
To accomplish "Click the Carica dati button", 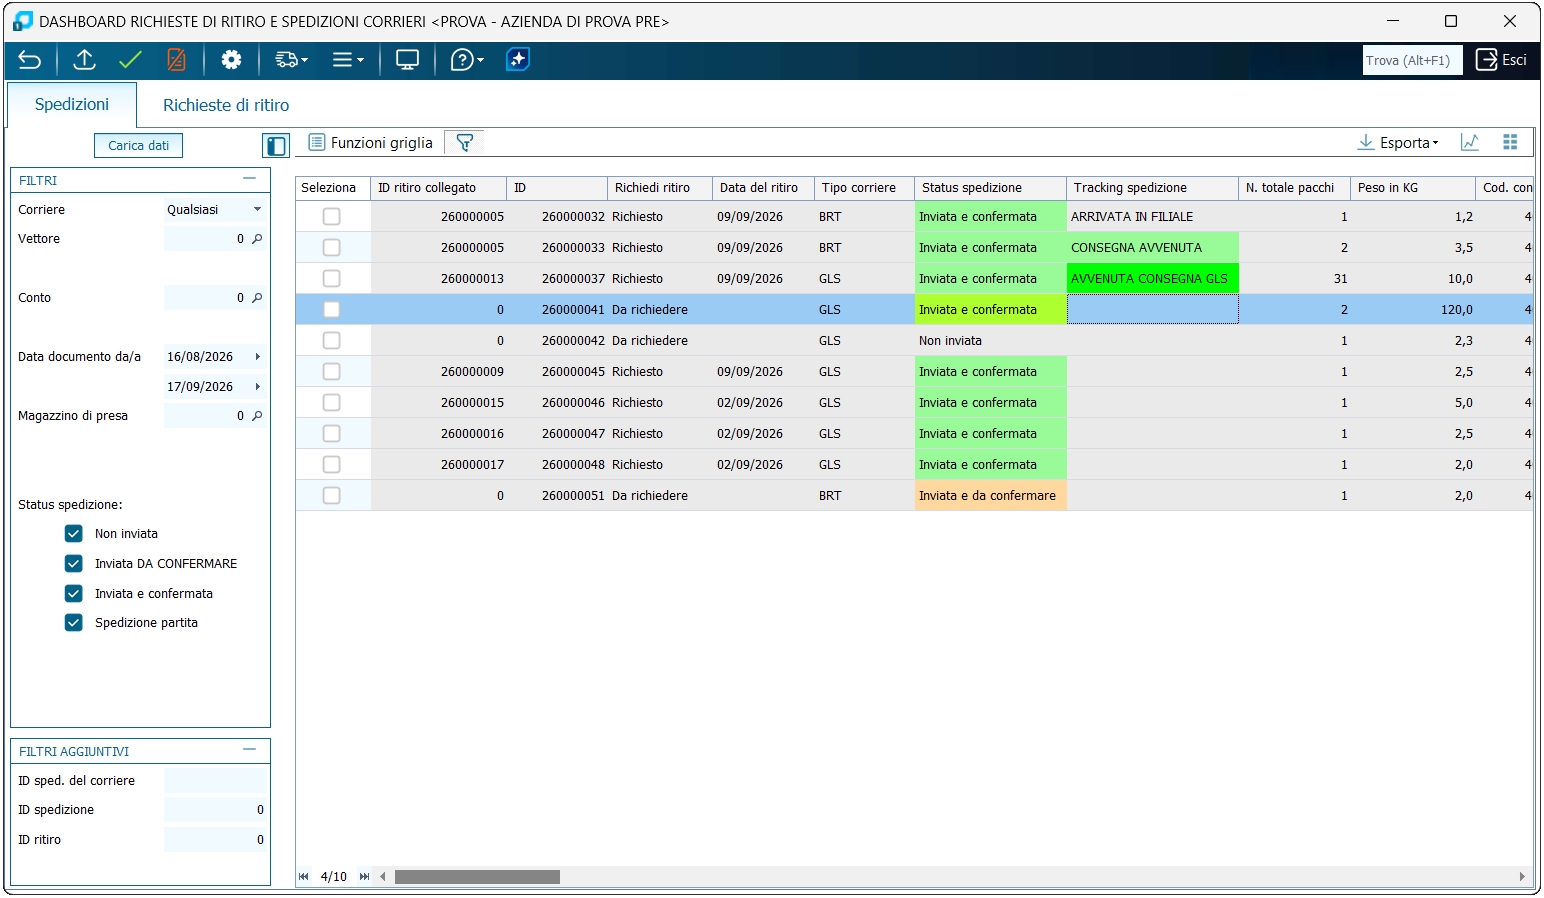I will (x=139, y=146).
